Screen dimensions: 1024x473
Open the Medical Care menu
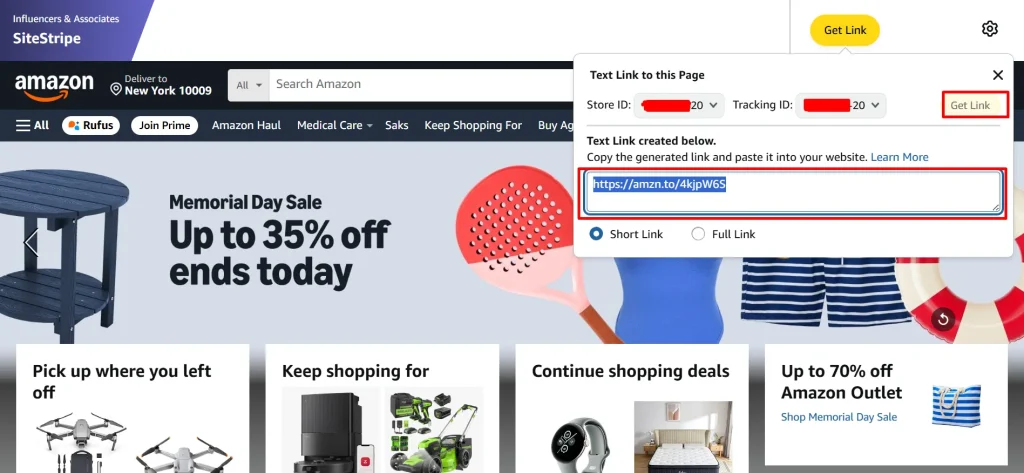334,125
